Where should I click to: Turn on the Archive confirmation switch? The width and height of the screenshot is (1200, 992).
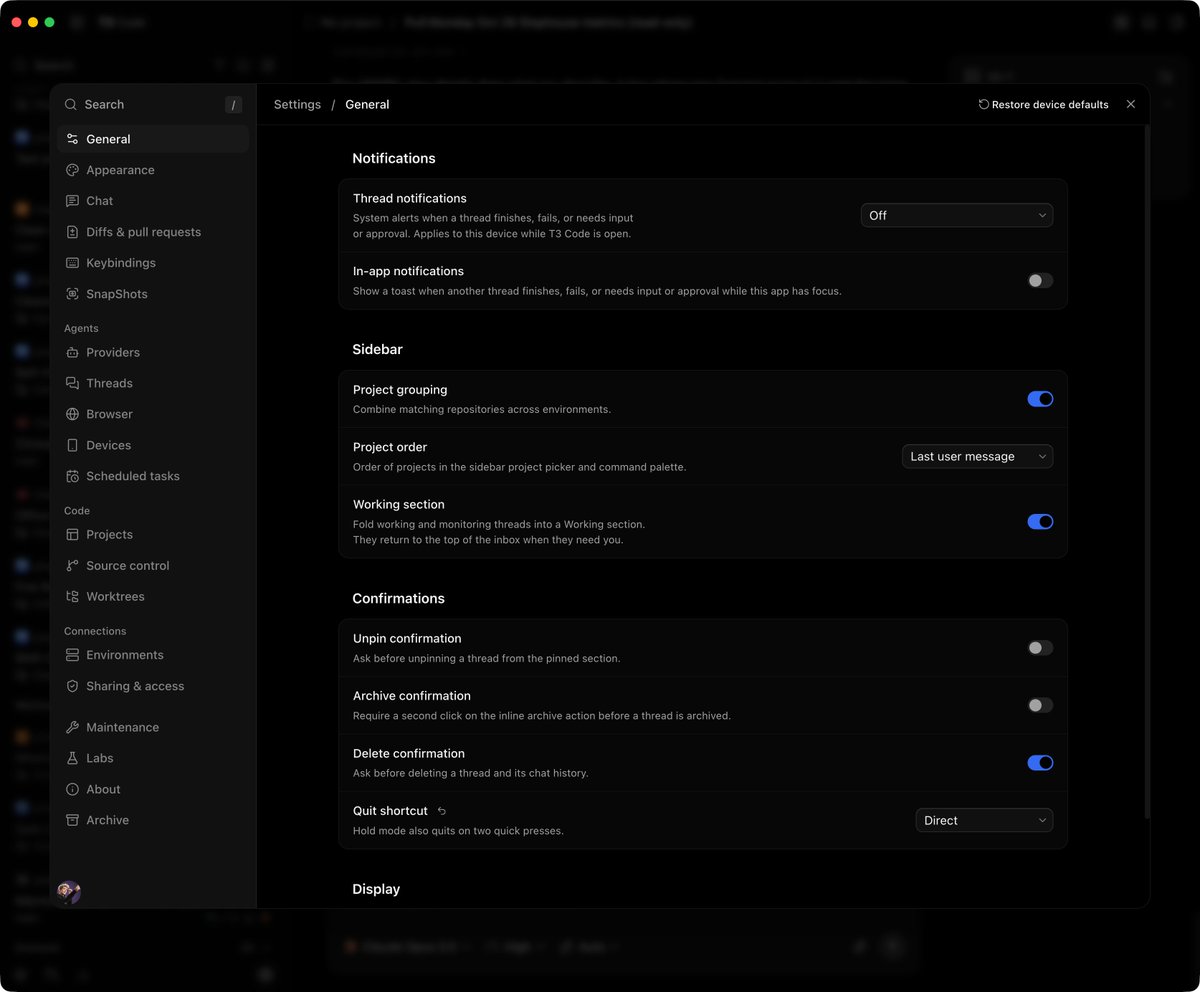pyautogui.click(x=1040, y=705)
